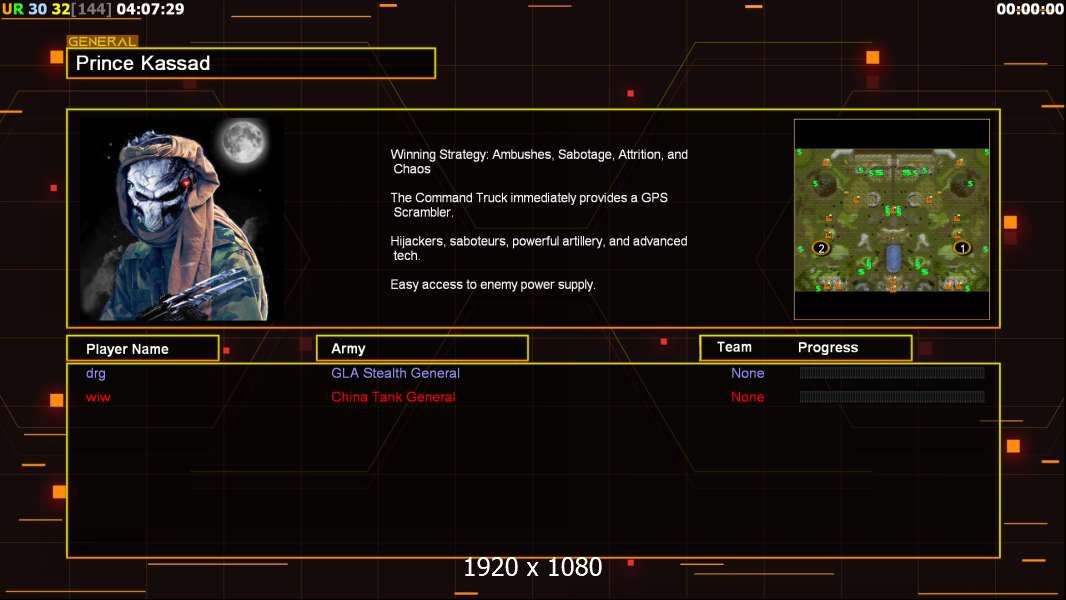Click GLA Stealth General army entry
The image size is (1066, 600).
point(395,373)
